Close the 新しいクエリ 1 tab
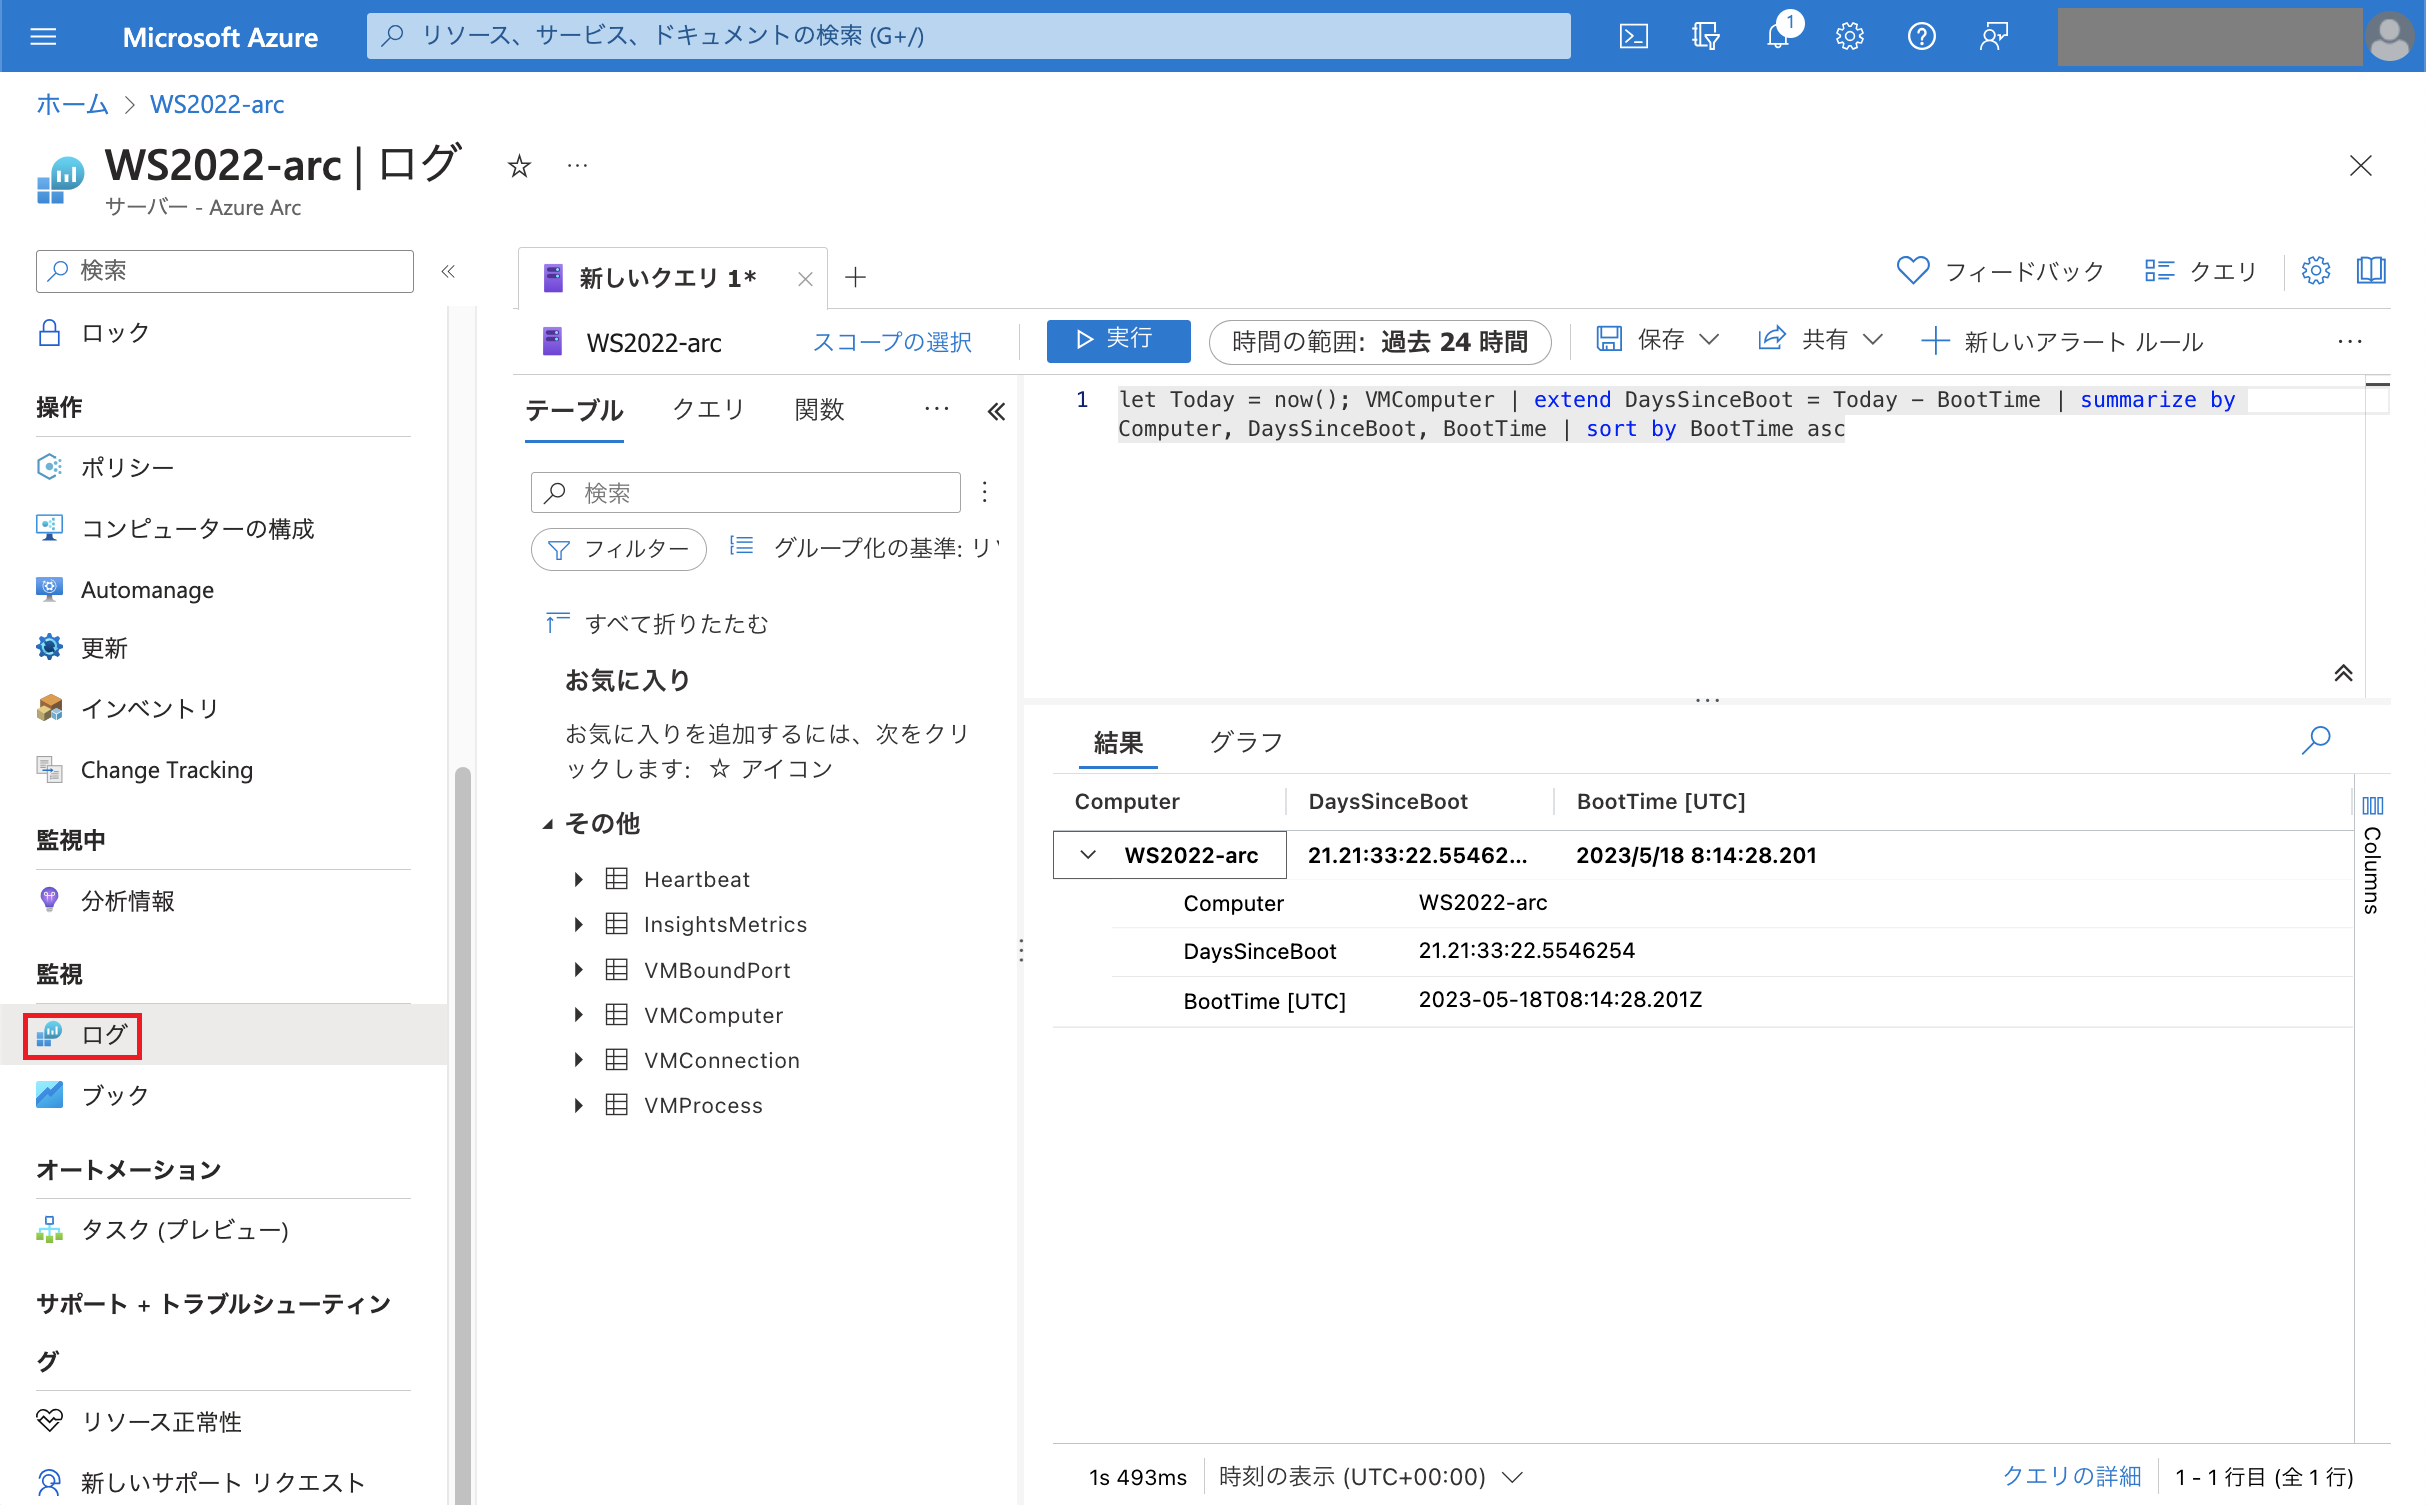The image size is (2426, 1505). (x=805, y=279)
